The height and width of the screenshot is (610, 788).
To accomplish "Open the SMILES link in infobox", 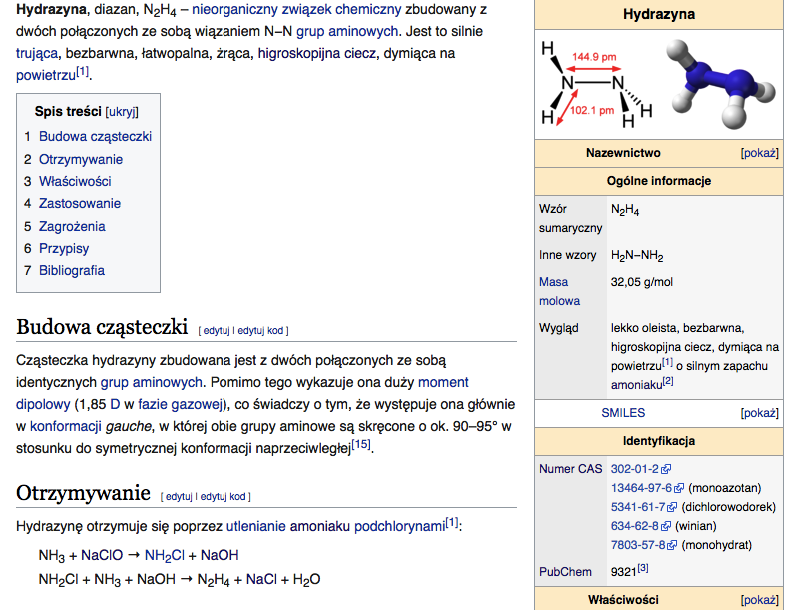I will coord(623,413).
